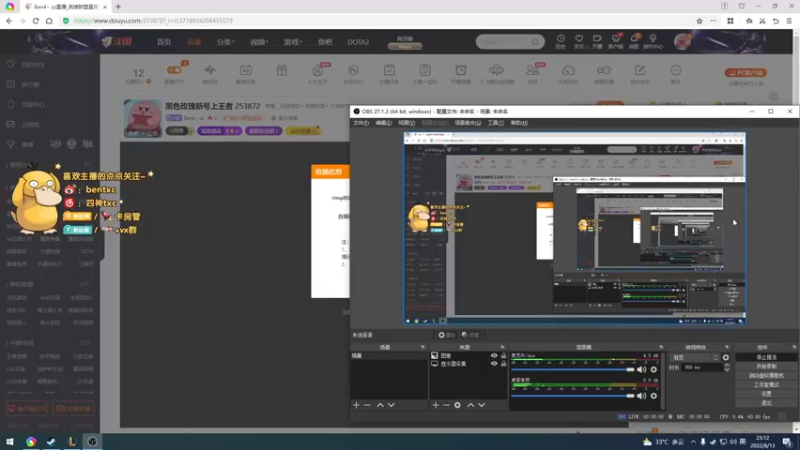The width and height of the screenshot is (800, 450).
Task: Click the alarm clock icon in Douyu streamer toolbar
Action: coord(461,70)
